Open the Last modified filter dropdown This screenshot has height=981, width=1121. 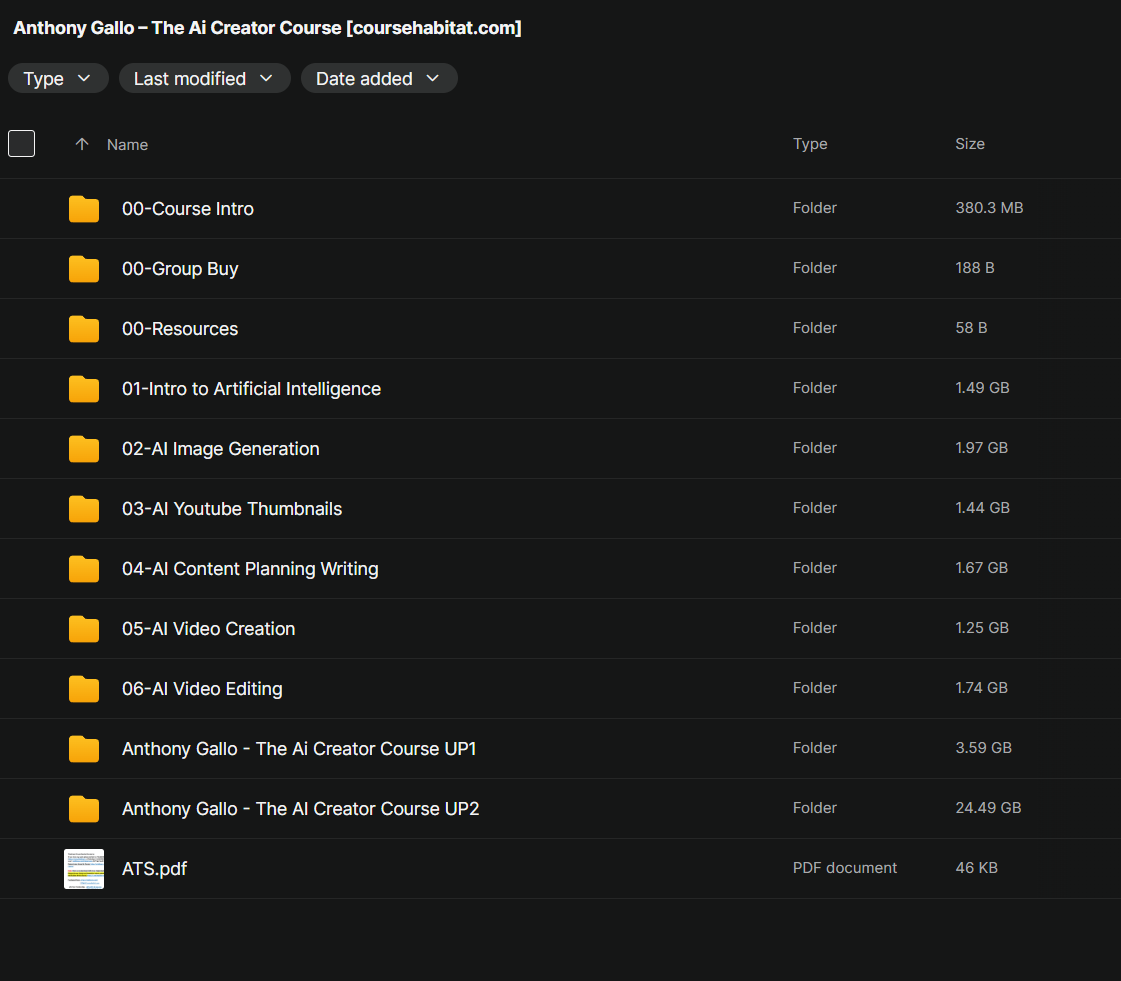pos(204,78)
